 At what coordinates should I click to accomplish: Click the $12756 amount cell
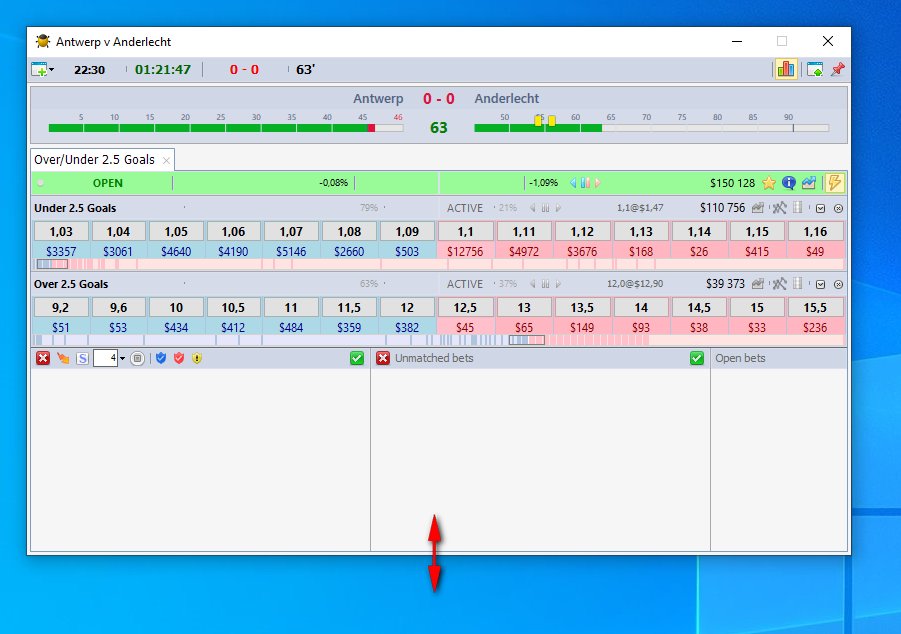(x=465, y=251)
